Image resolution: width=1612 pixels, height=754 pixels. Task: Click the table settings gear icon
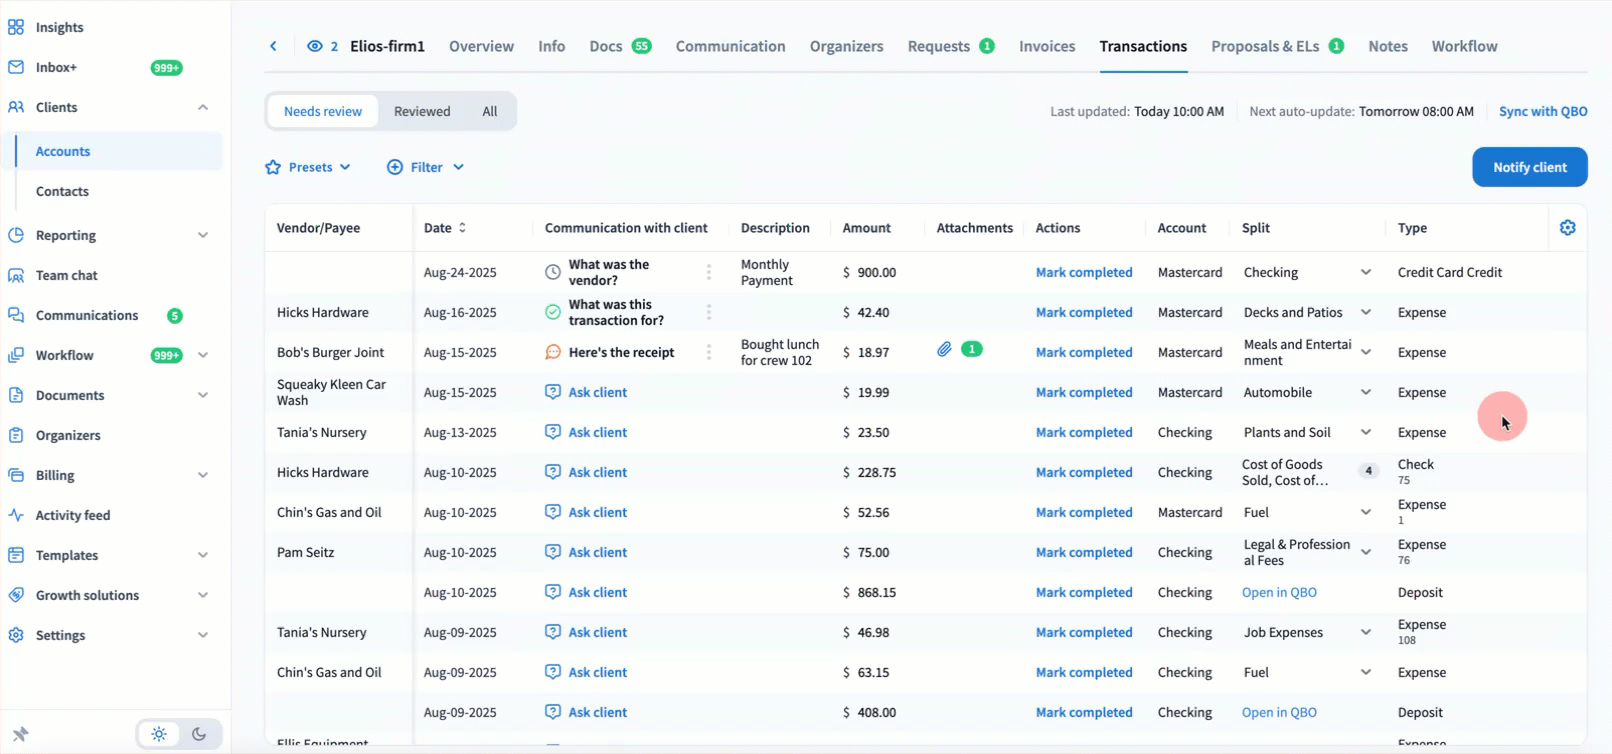(1567, 228)
